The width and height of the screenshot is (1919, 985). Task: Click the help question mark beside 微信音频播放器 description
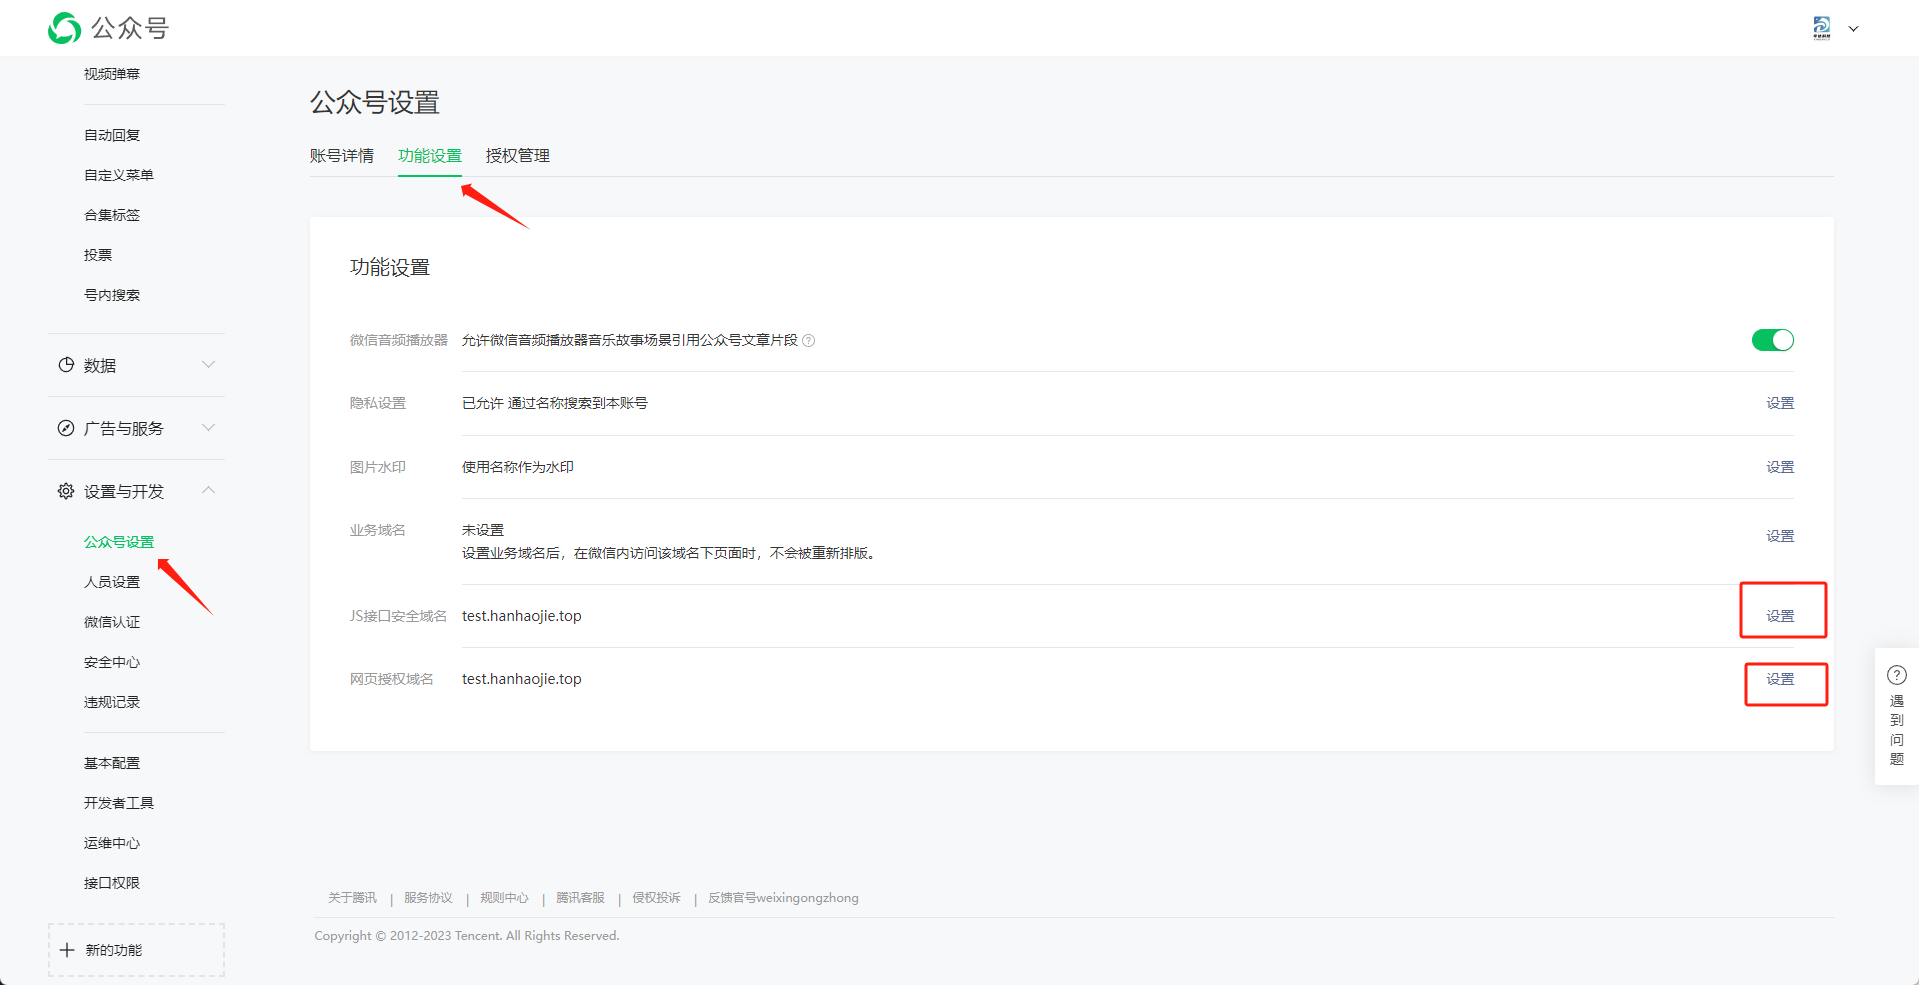pyautogui.click(x=809, y=341)
